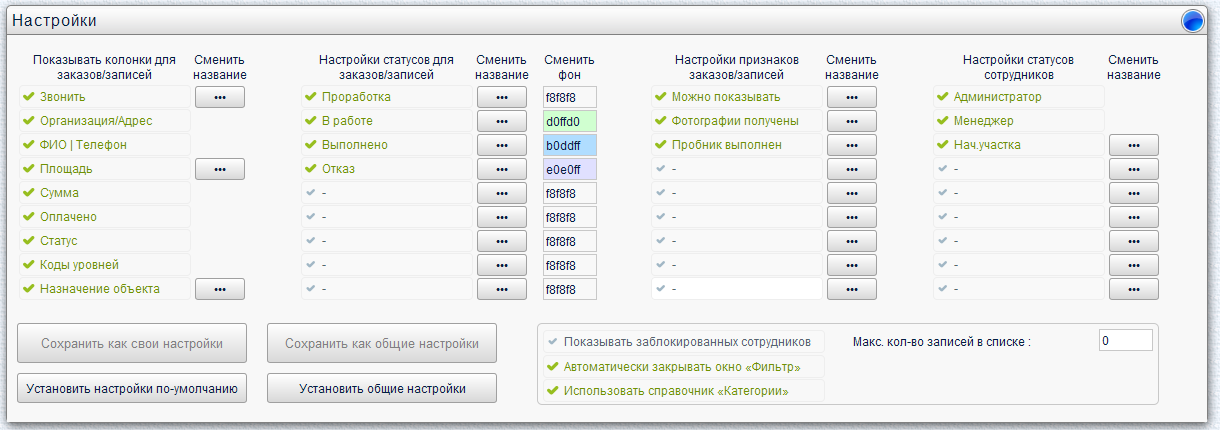1220x430 pixels.
Task: Click the Показывать колонки для заказов/записей header
Action: [104, 67]
